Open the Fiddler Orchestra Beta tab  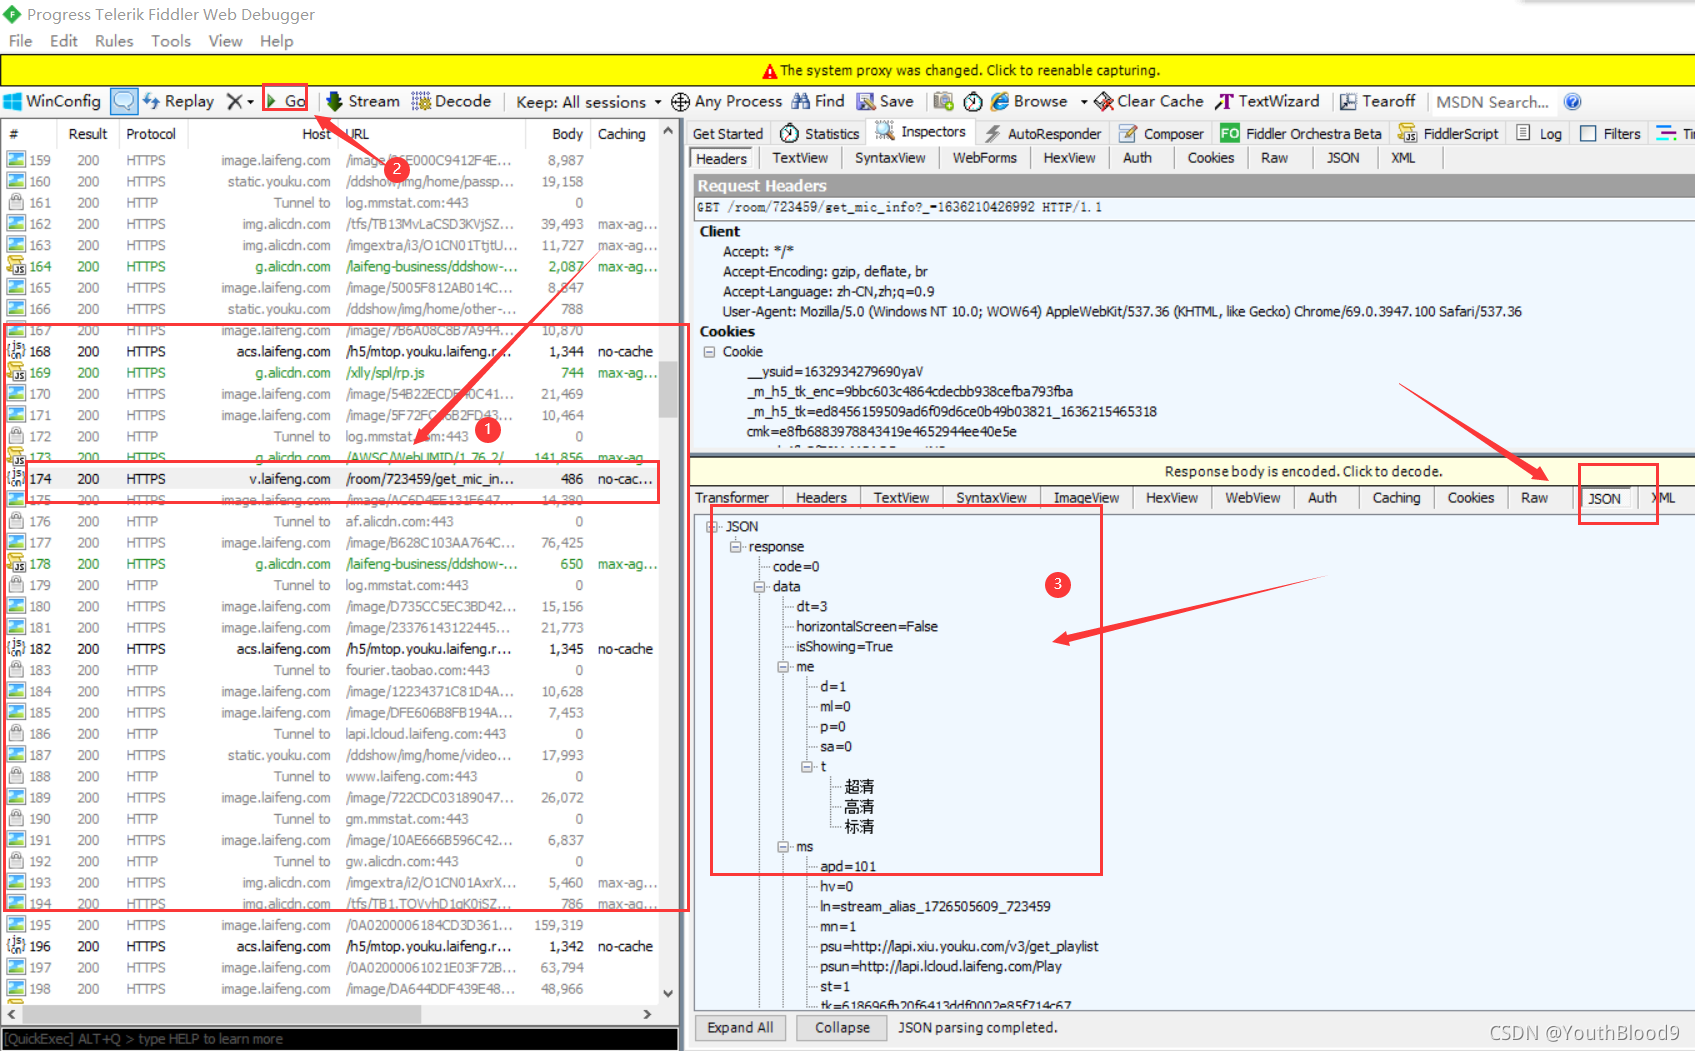(x=1300, y=134)
